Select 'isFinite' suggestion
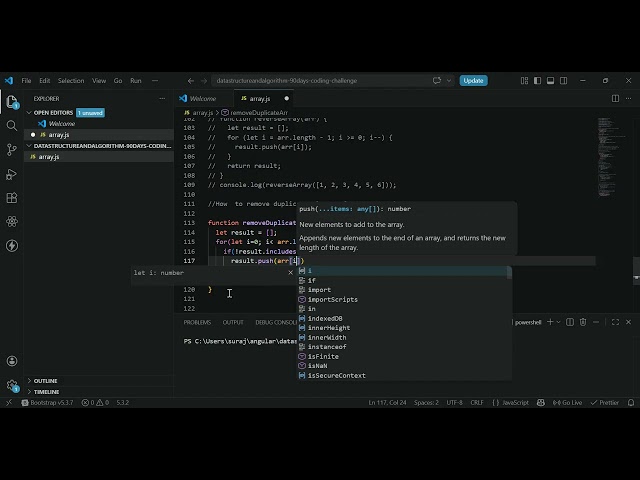 click(404, 356)
